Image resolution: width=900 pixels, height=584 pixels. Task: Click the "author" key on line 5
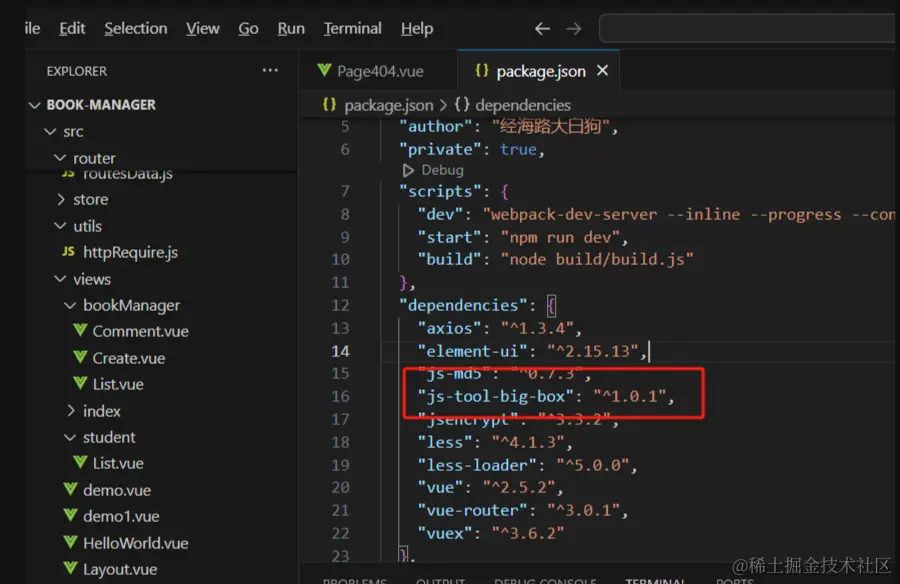(436, 126)
